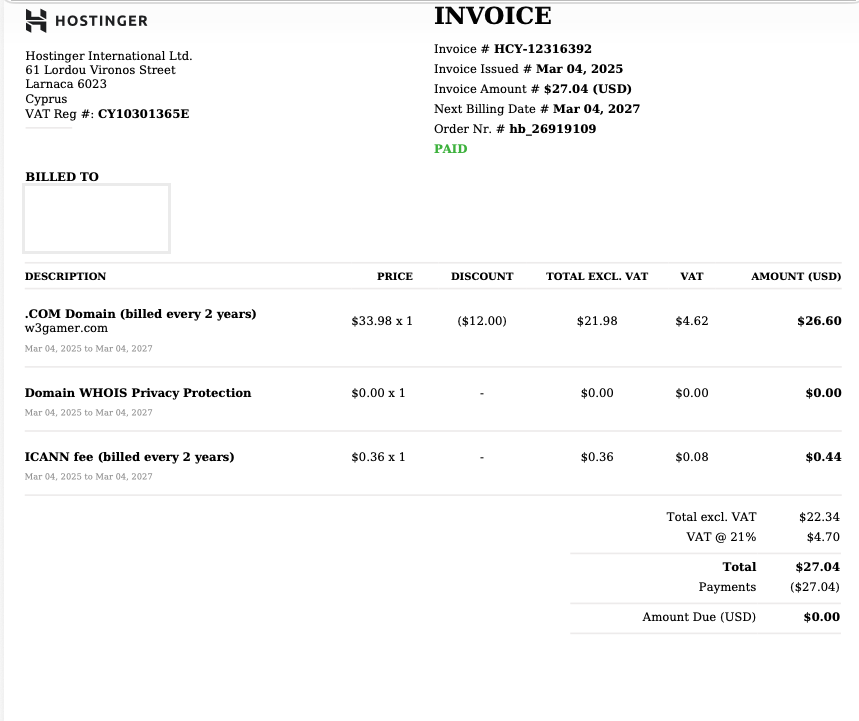Screen dimensions: 859x721
Task: Click the ($27.04) payments value
Action: click(x=815, y=587)
